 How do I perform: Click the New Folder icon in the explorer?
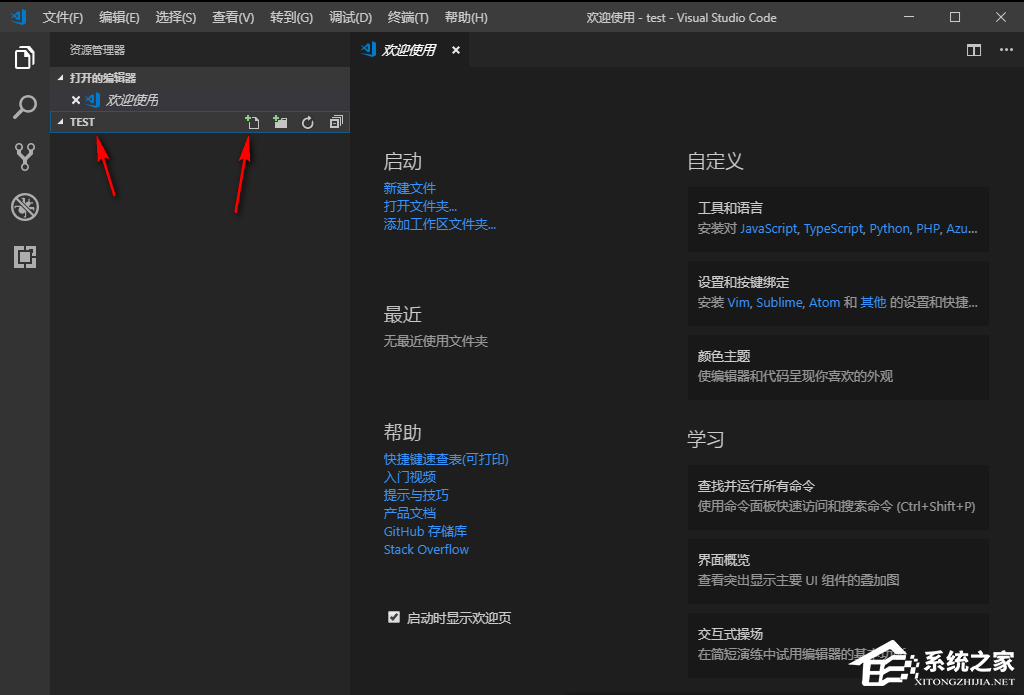click(280, 121)
